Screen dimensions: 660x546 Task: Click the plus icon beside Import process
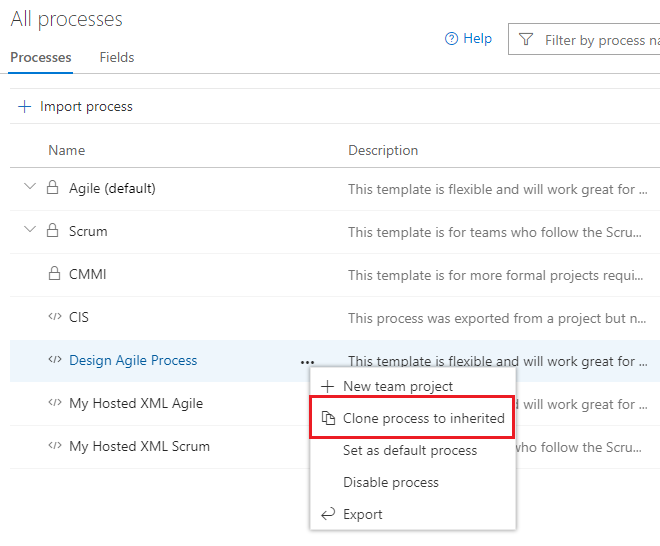click(x=24, y=107)
